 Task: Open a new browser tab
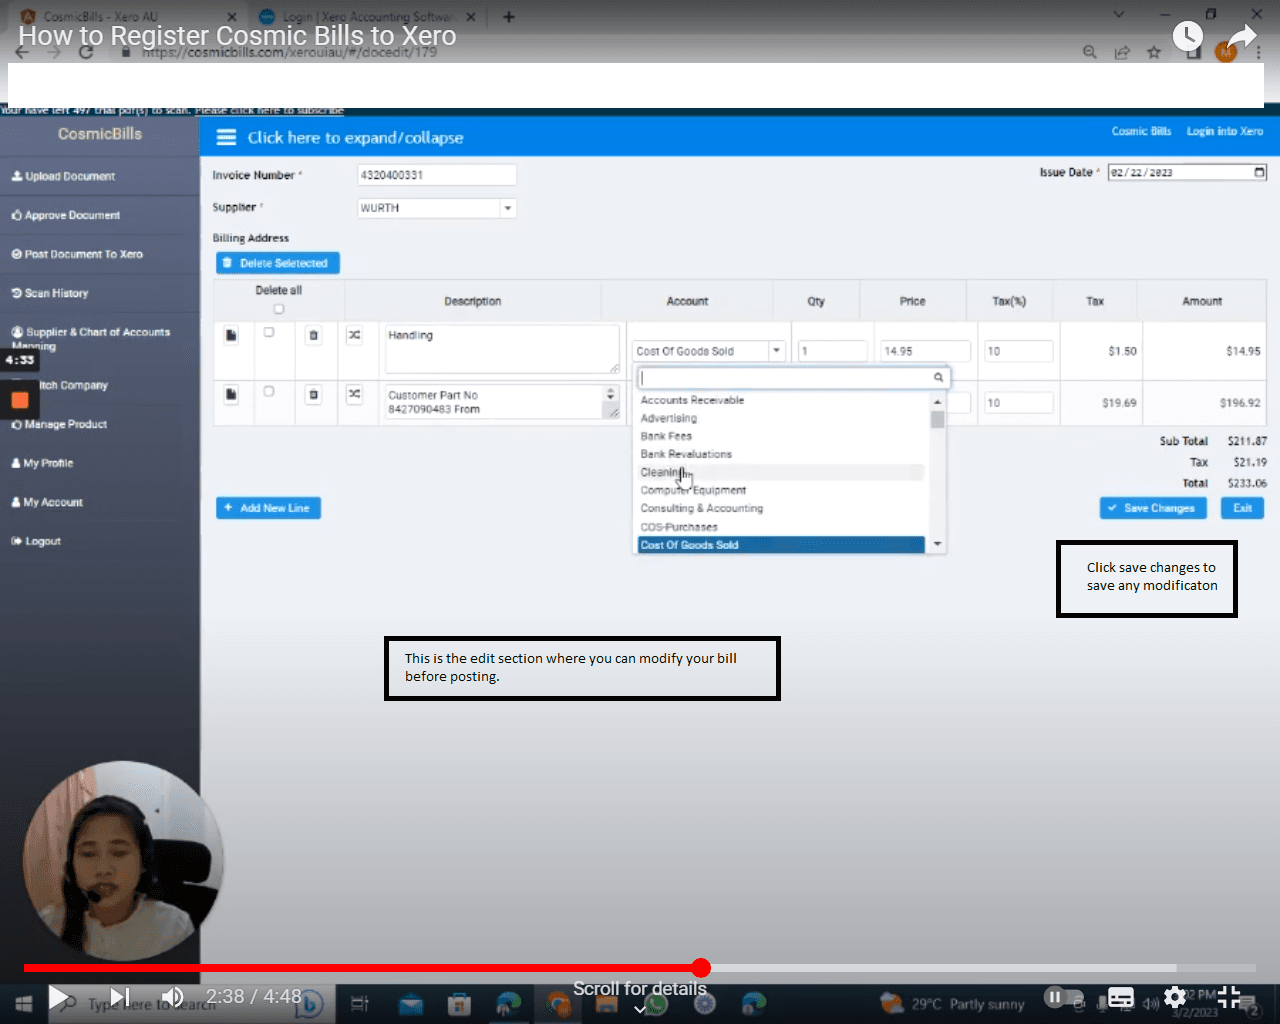(509, 17)
